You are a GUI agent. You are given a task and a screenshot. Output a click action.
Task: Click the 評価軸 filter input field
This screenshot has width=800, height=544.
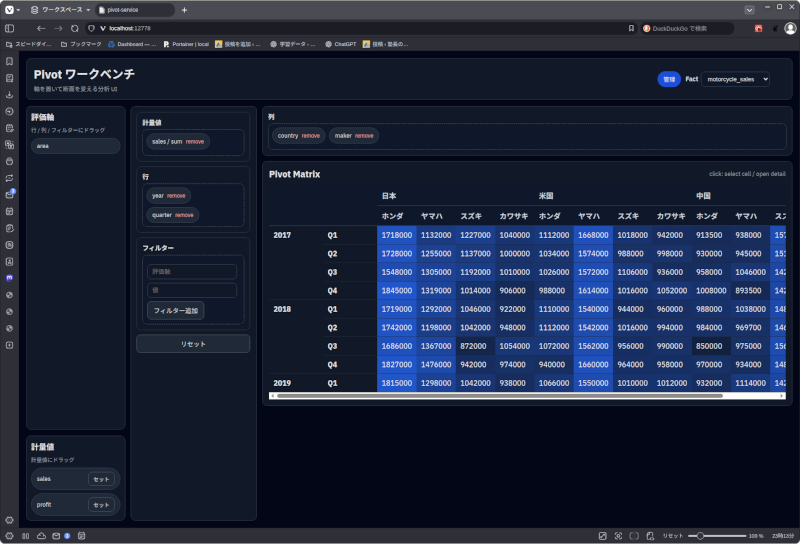[191, 271]
